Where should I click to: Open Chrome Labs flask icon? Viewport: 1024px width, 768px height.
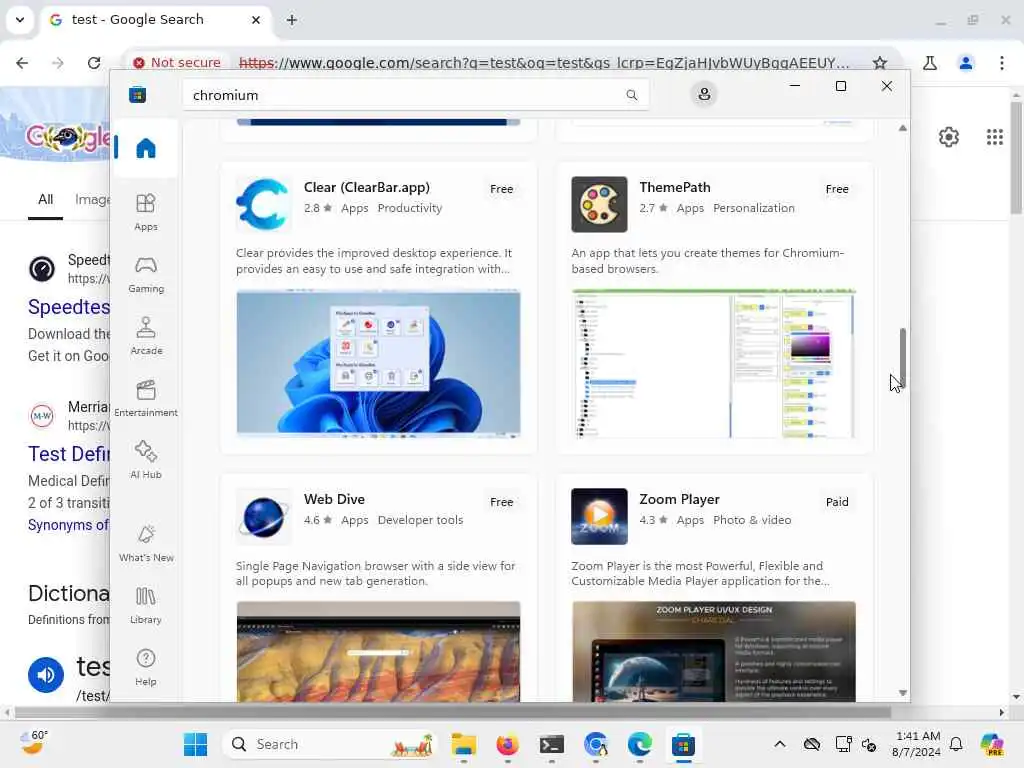[930, 63]
